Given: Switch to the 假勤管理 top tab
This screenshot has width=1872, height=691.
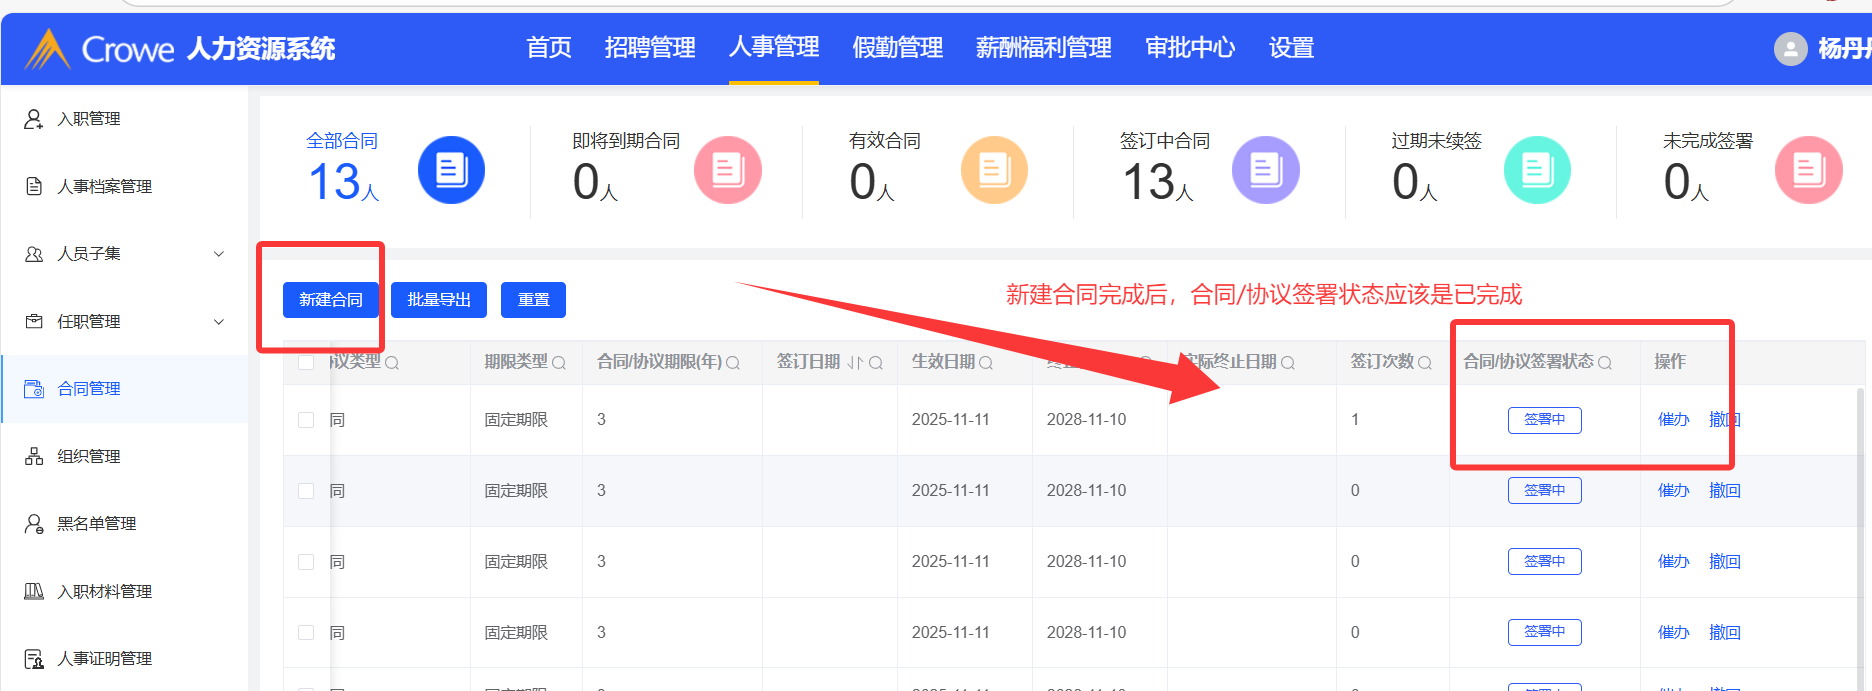Looking at the screenshot, I should (897, 48).
